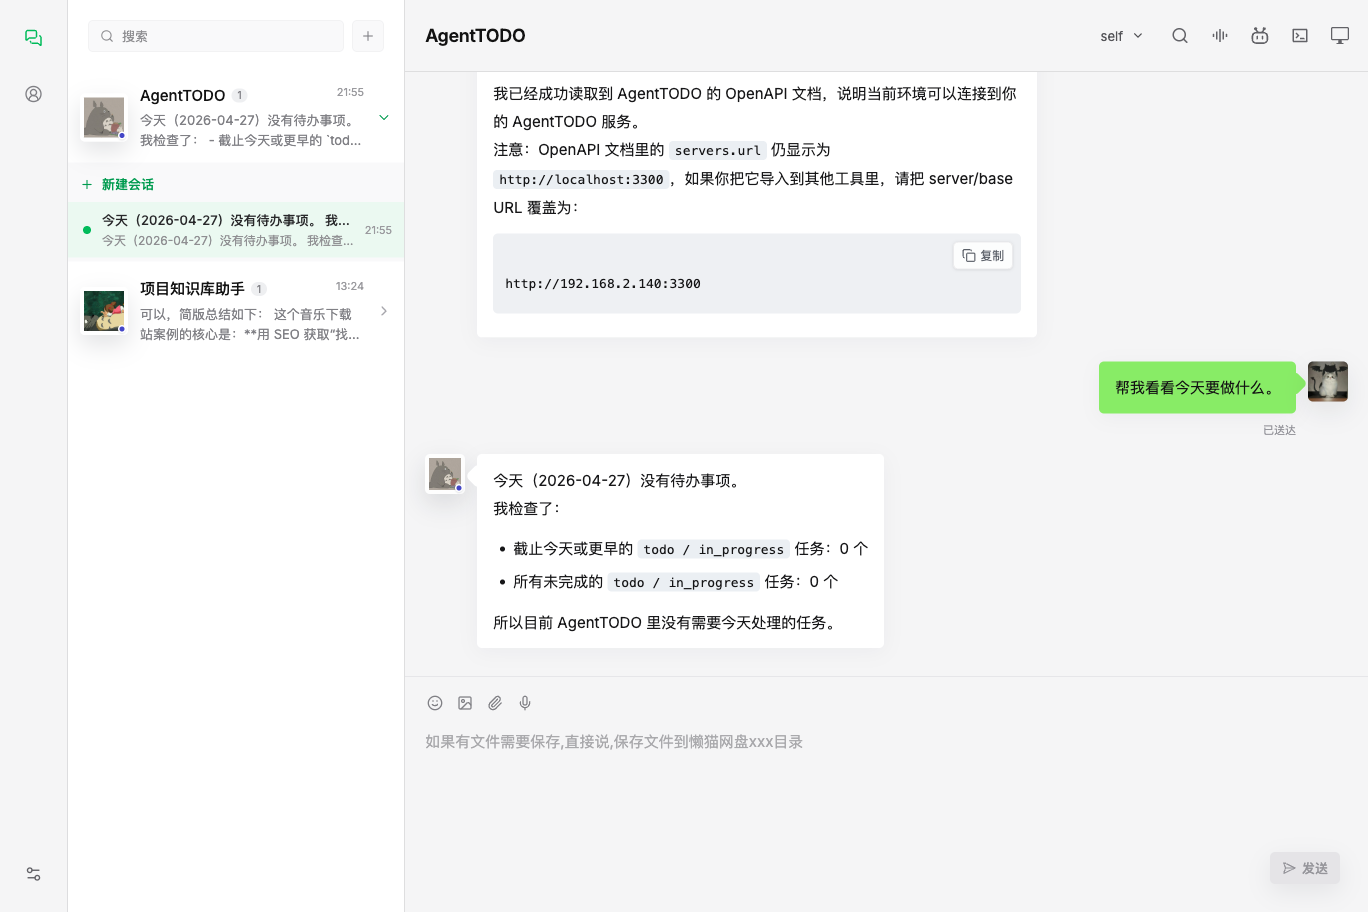Open the terminal console icon in header
This screenshot has height=912, width=1368.
coord(1300,36)
